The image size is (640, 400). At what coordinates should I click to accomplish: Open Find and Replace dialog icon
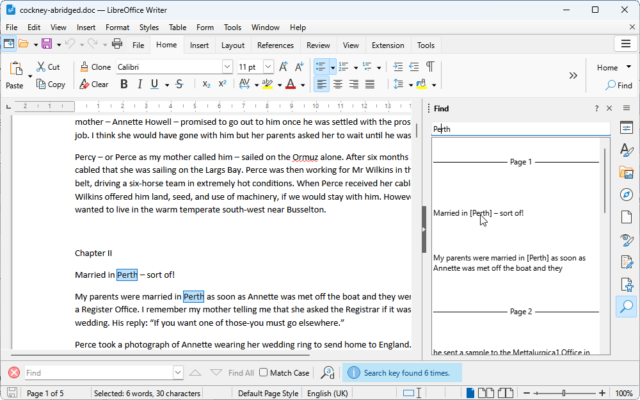pos(327,372)
